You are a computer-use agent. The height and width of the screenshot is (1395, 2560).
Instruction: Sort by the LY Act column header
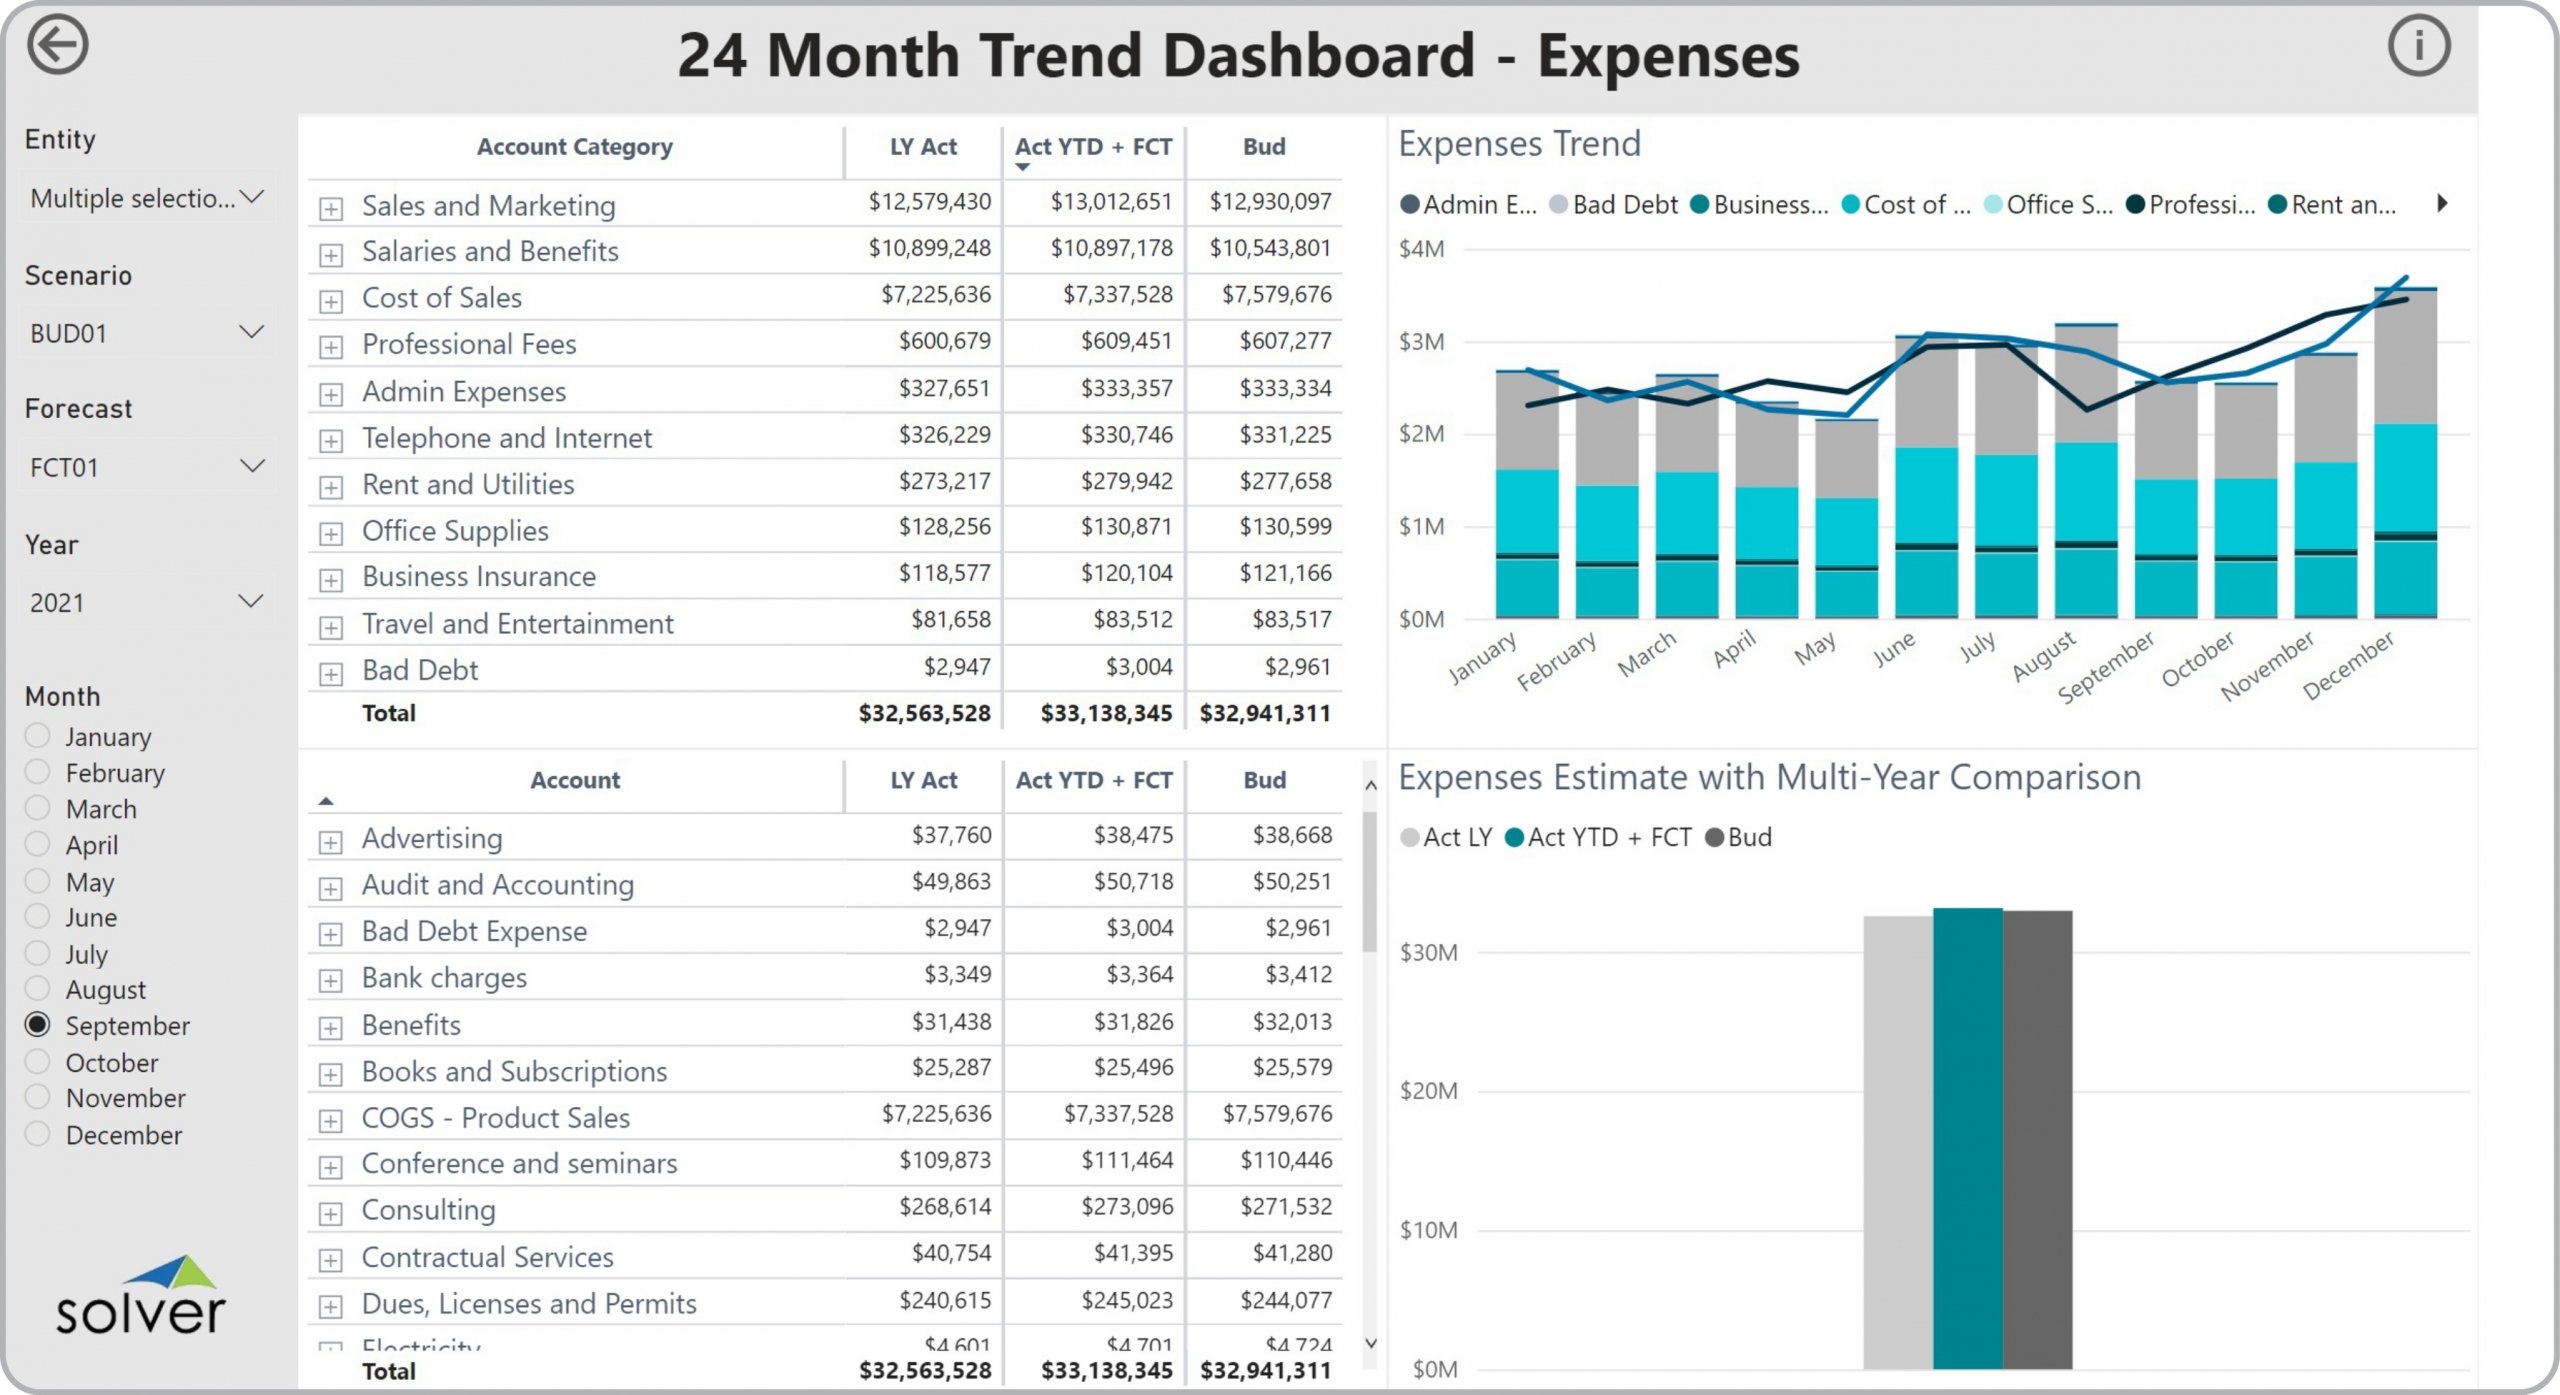pyautogui.click(x=922, y=147)
